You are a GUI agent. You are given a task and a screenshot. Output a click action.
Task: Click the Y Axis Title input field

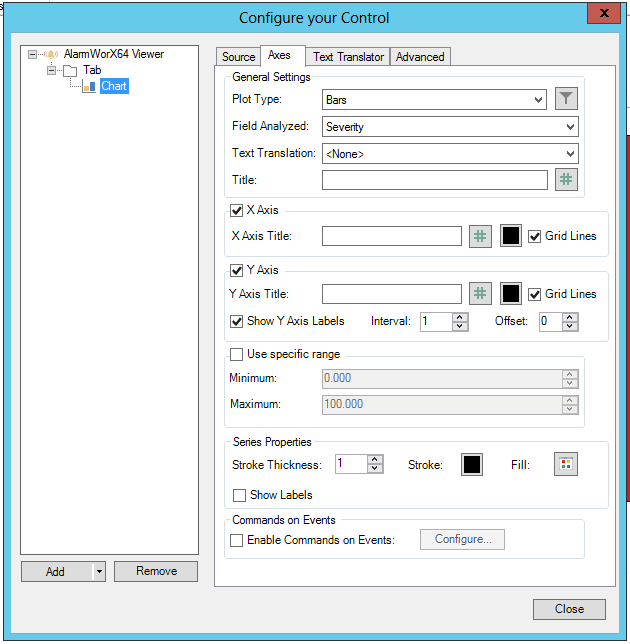pos(392,294)
